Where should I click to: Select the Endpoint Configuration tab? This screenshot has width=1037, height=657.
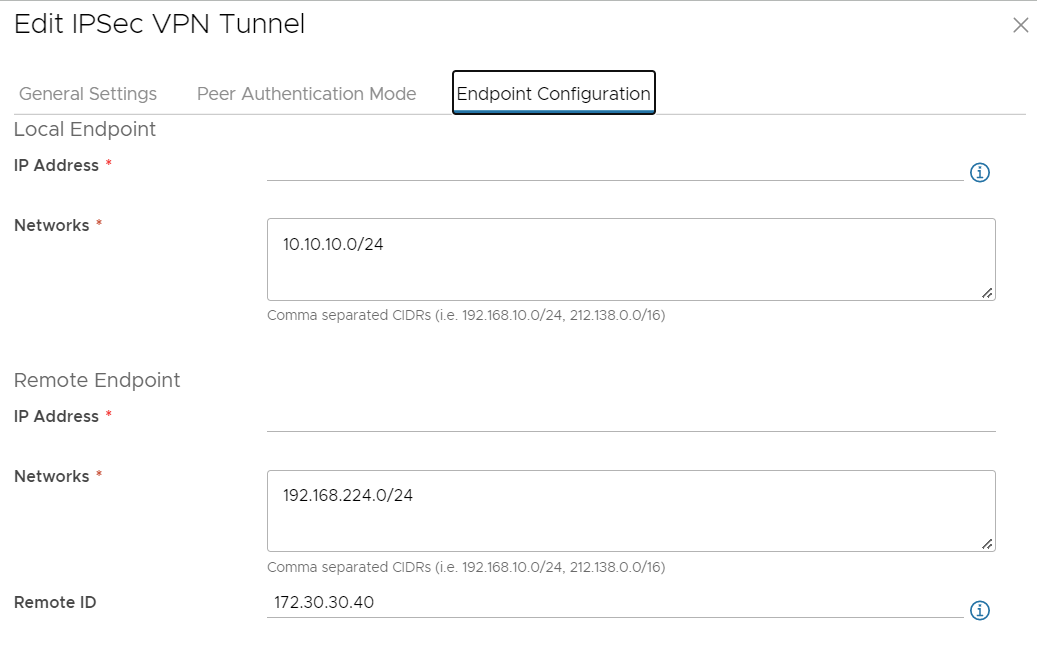coord(553,94)
